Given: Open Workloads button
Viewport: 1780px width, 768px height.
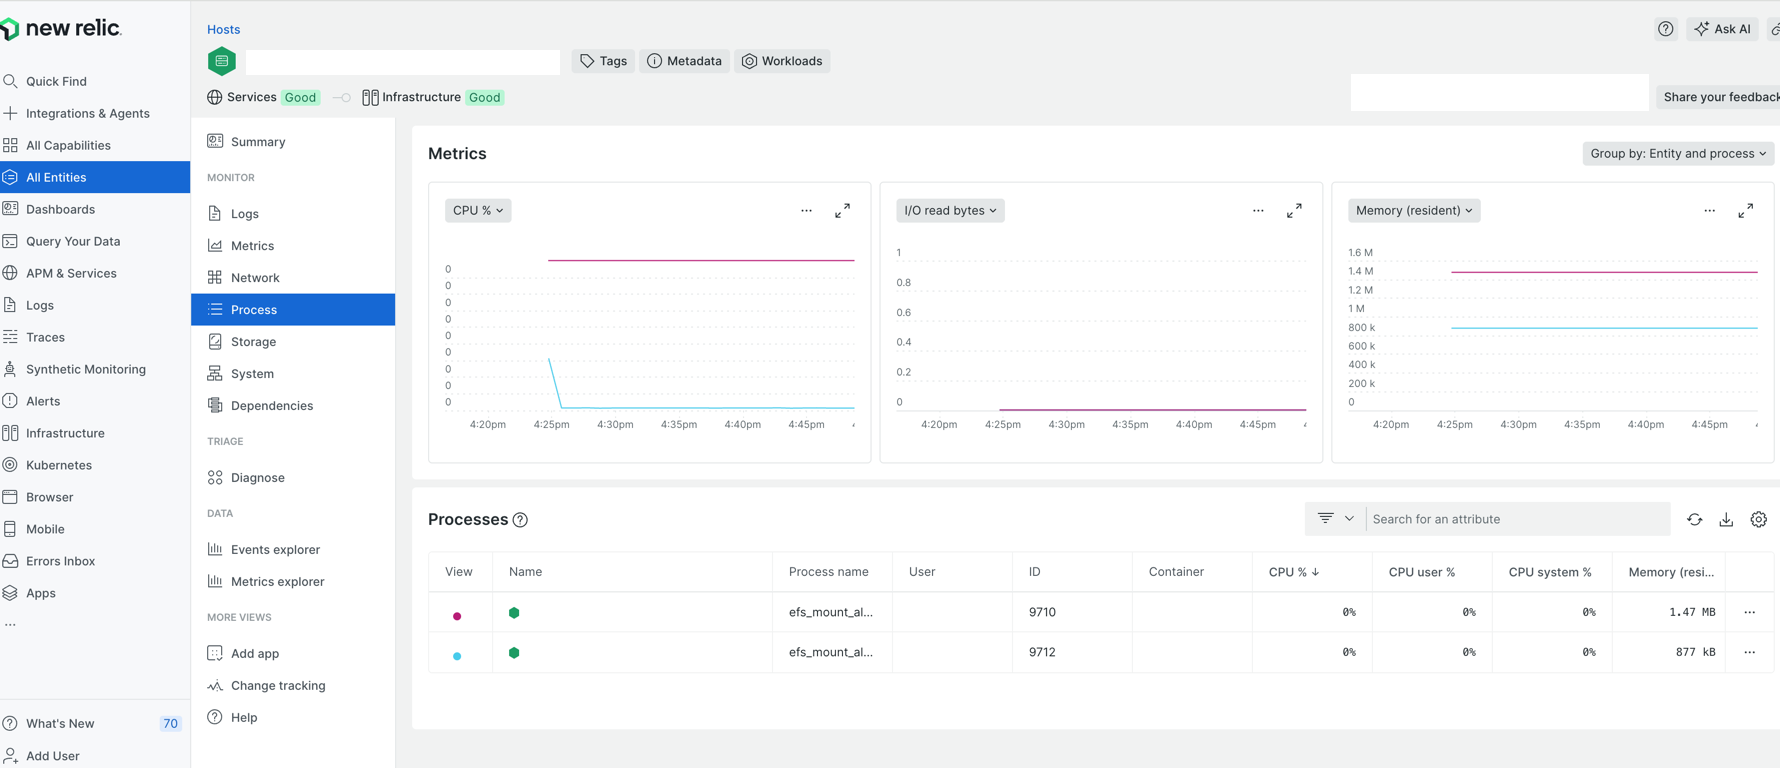Looking at the screenshot, I should point(782,61).
